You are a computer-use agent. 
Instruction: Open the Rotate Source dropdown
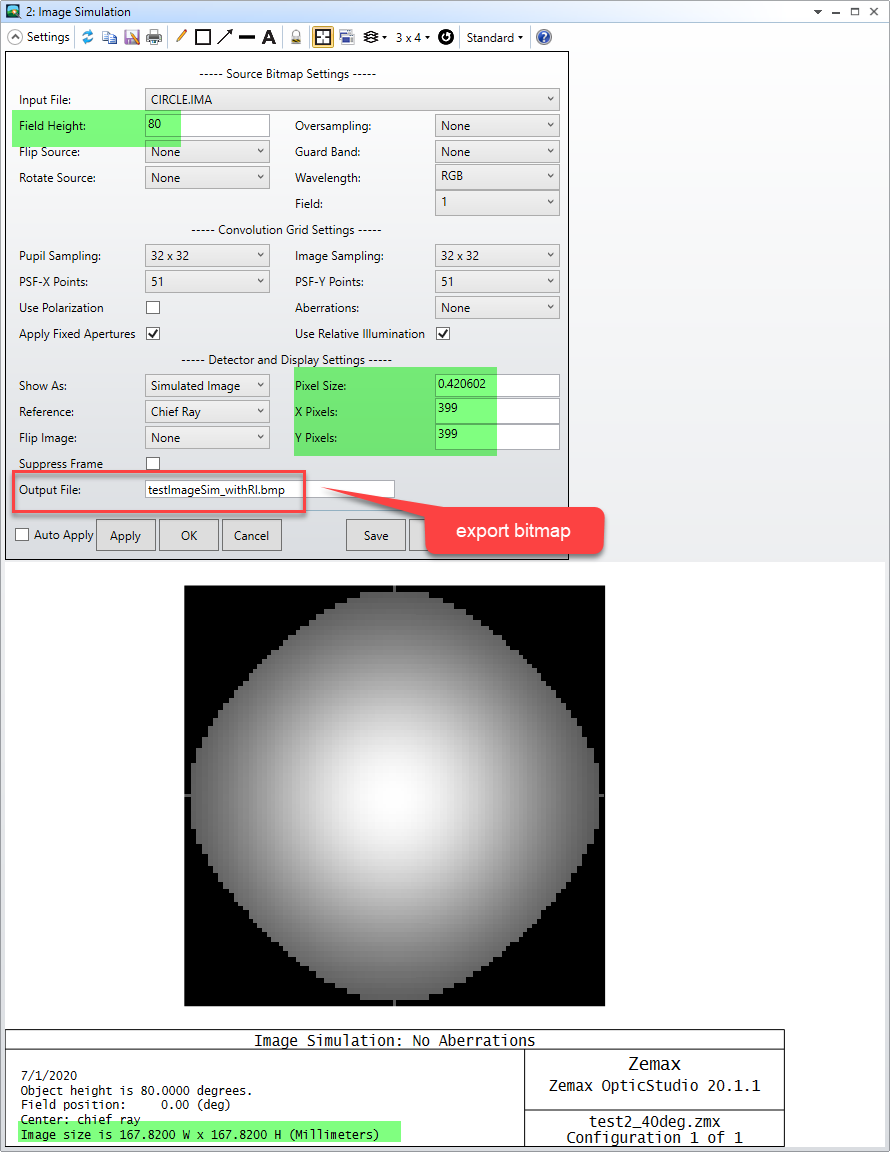point(207,177)
